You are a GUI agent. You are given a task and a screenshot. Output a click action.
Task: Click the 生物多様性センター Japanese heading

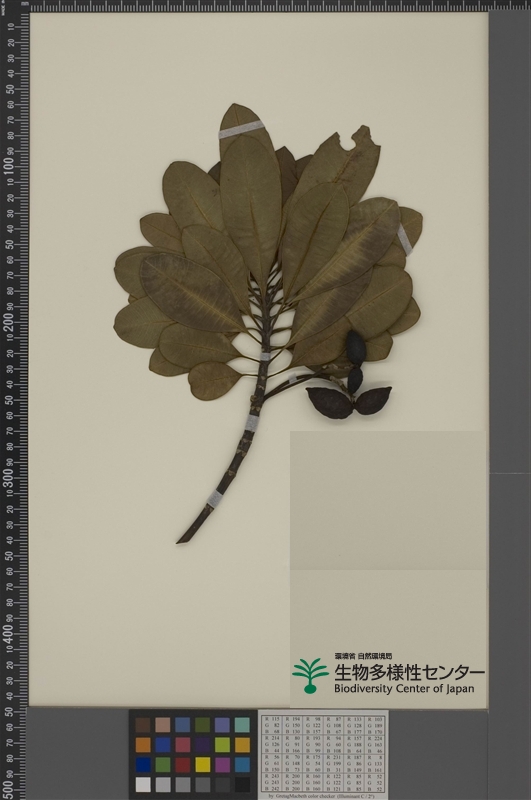coord(409,672)
